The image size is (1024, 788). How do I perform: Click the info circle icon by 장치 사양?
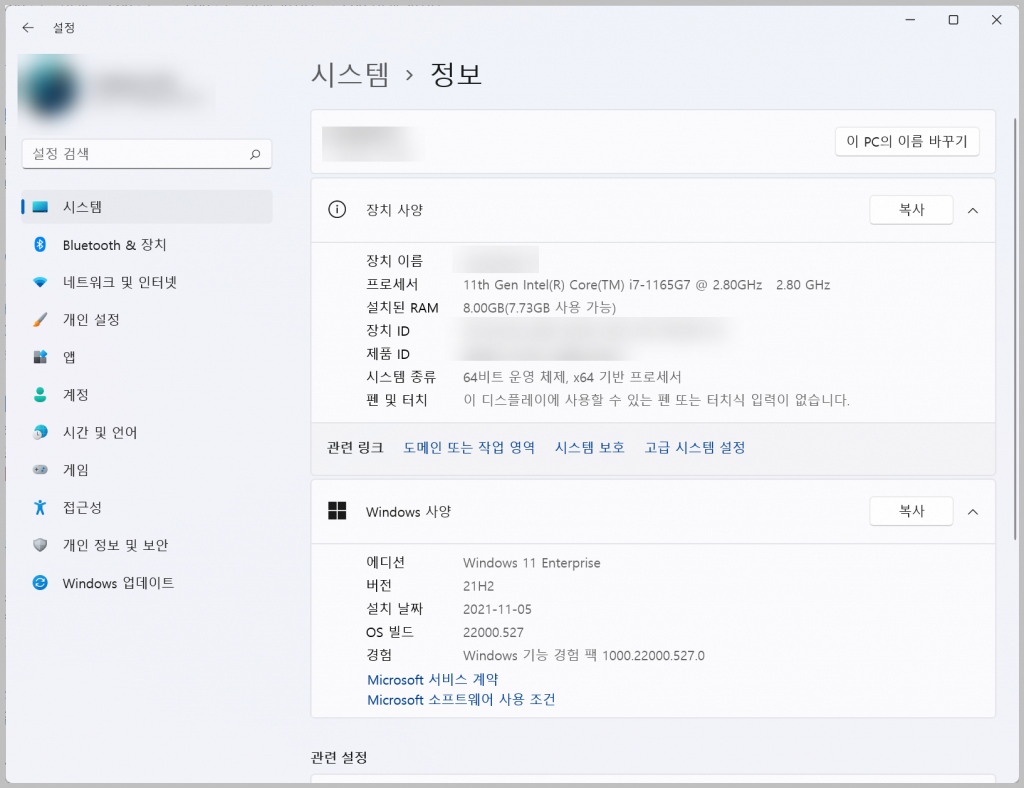click(337, 210)
